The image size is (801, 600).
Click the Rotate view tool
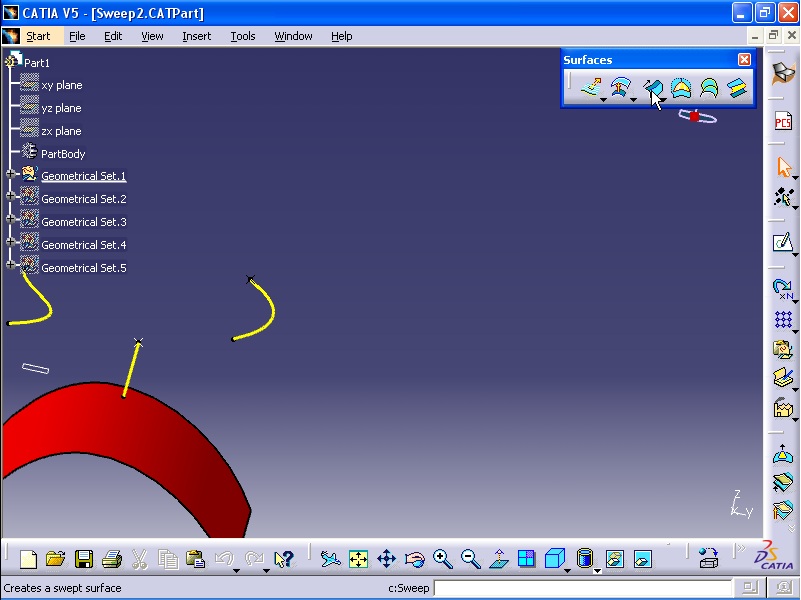[x=416, y=560]
